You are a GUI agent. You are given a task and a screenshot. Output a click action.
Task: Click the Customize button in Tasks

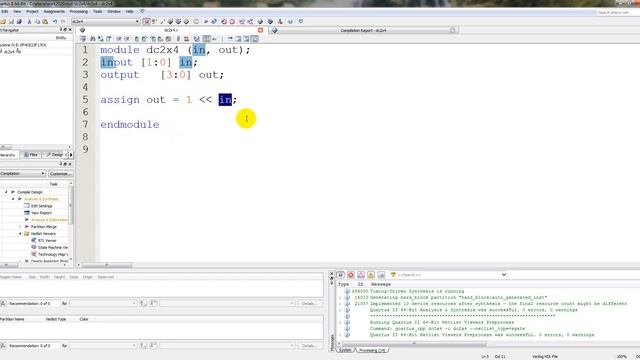coord(60,173)
